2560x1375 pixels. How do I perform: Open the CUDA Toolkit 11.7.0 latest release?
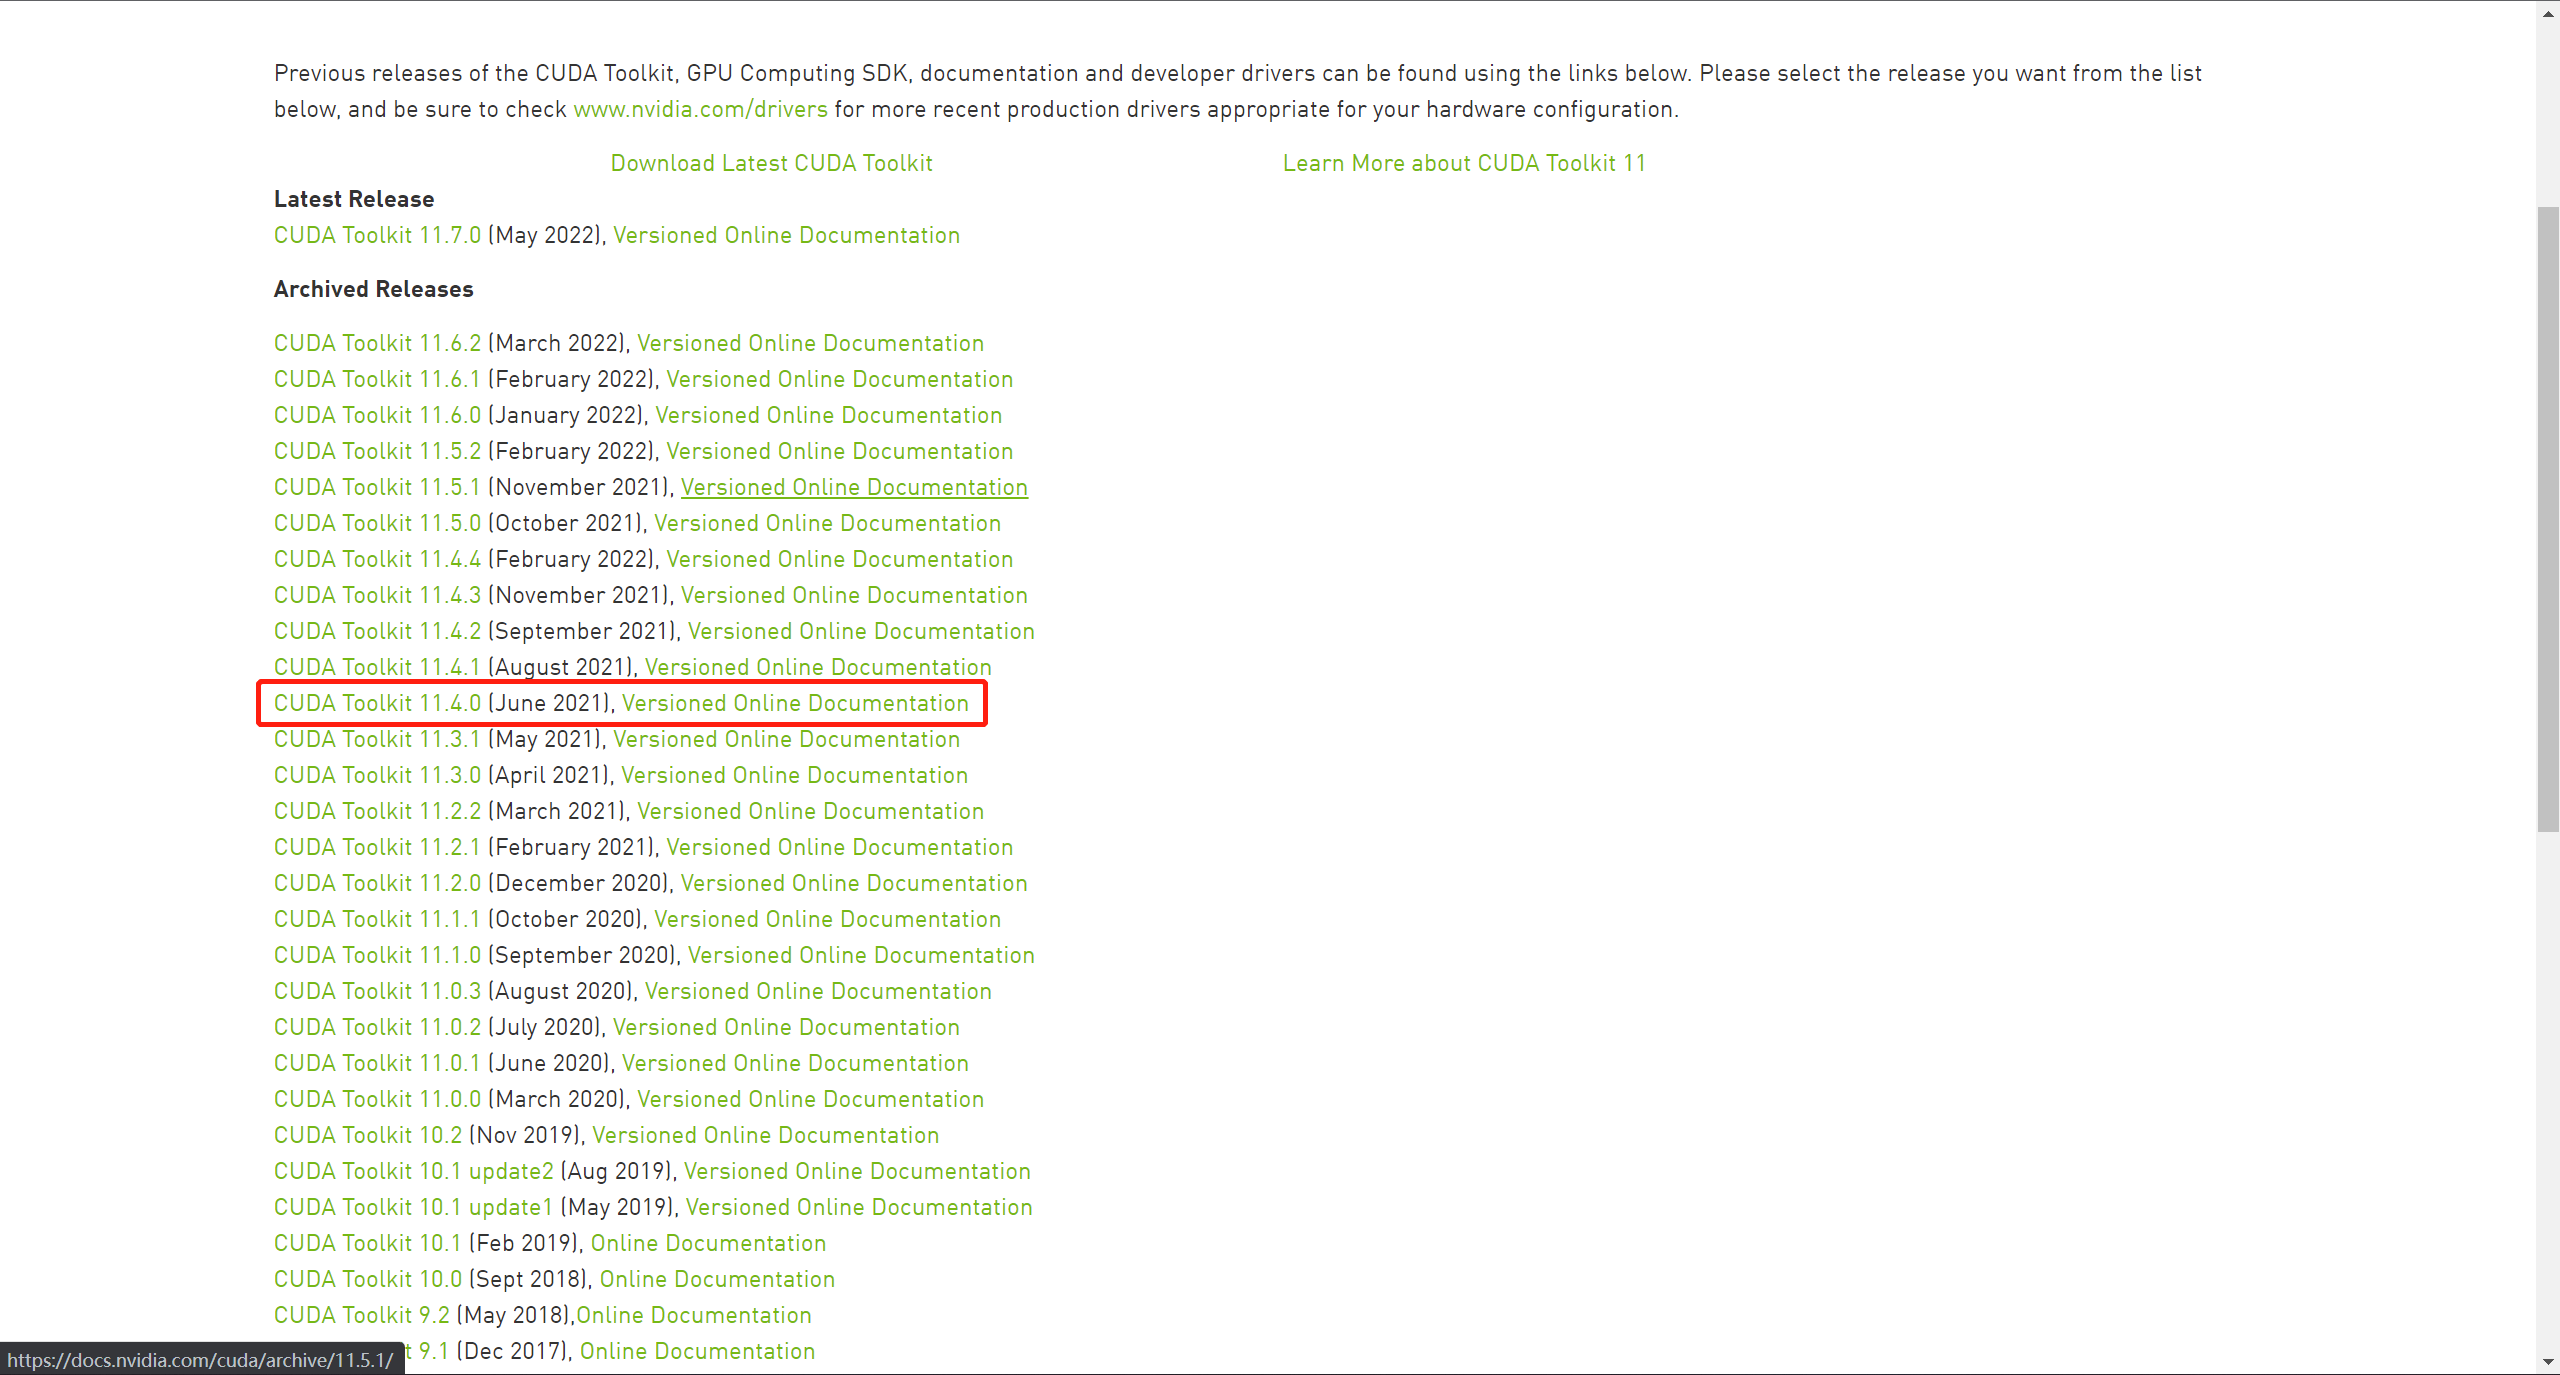[x=377, y=235]
